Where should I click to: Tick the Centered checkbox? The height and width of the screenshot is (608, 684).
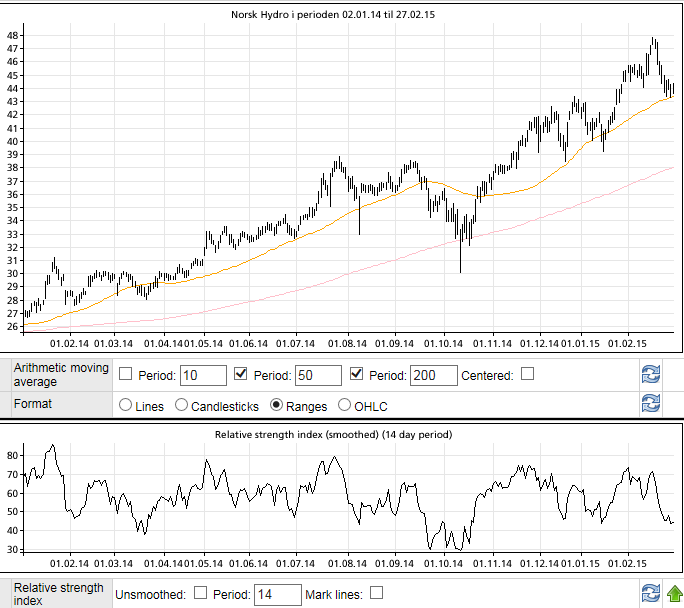[x=528, y=374]
